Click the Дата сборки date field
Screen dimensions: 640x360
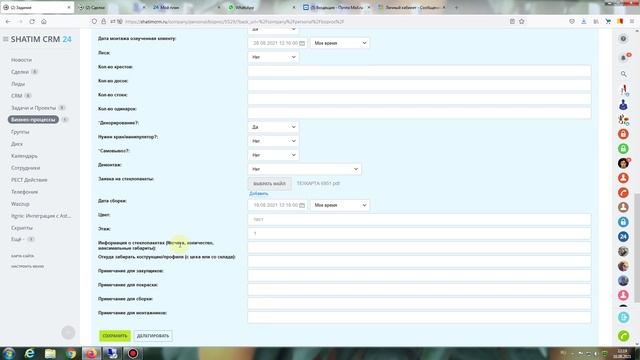[x=277, y=205]
